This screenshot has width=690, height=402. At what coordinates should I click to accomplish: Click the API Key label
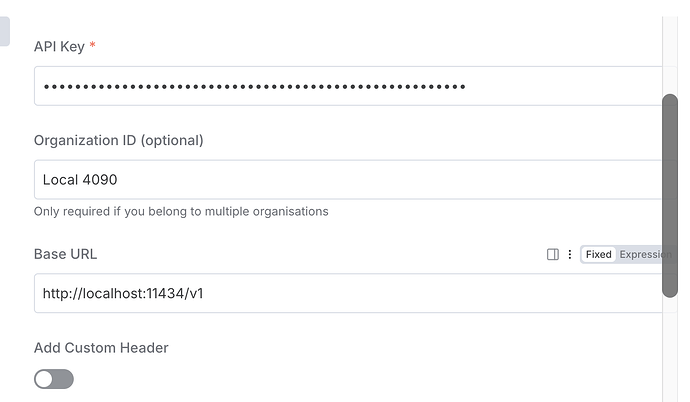pos(59,46)
